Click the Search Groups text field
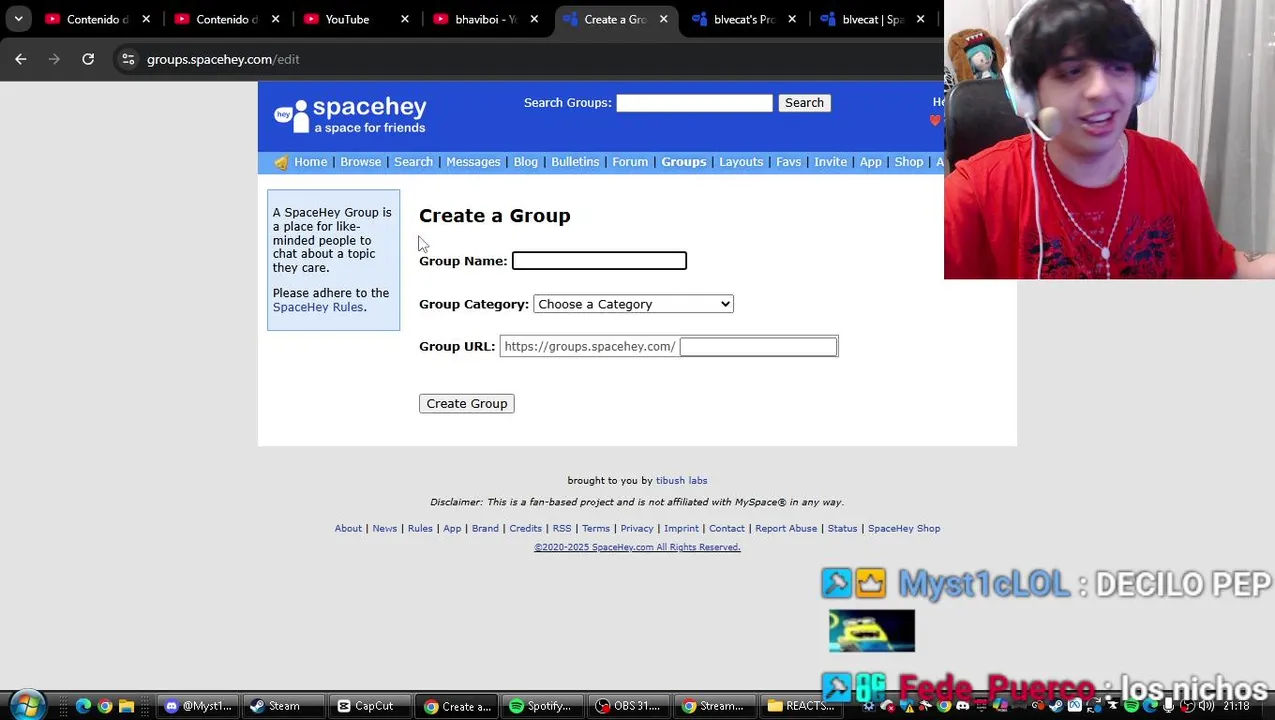This screenshot has width=1275, height=720. [694, 103]
